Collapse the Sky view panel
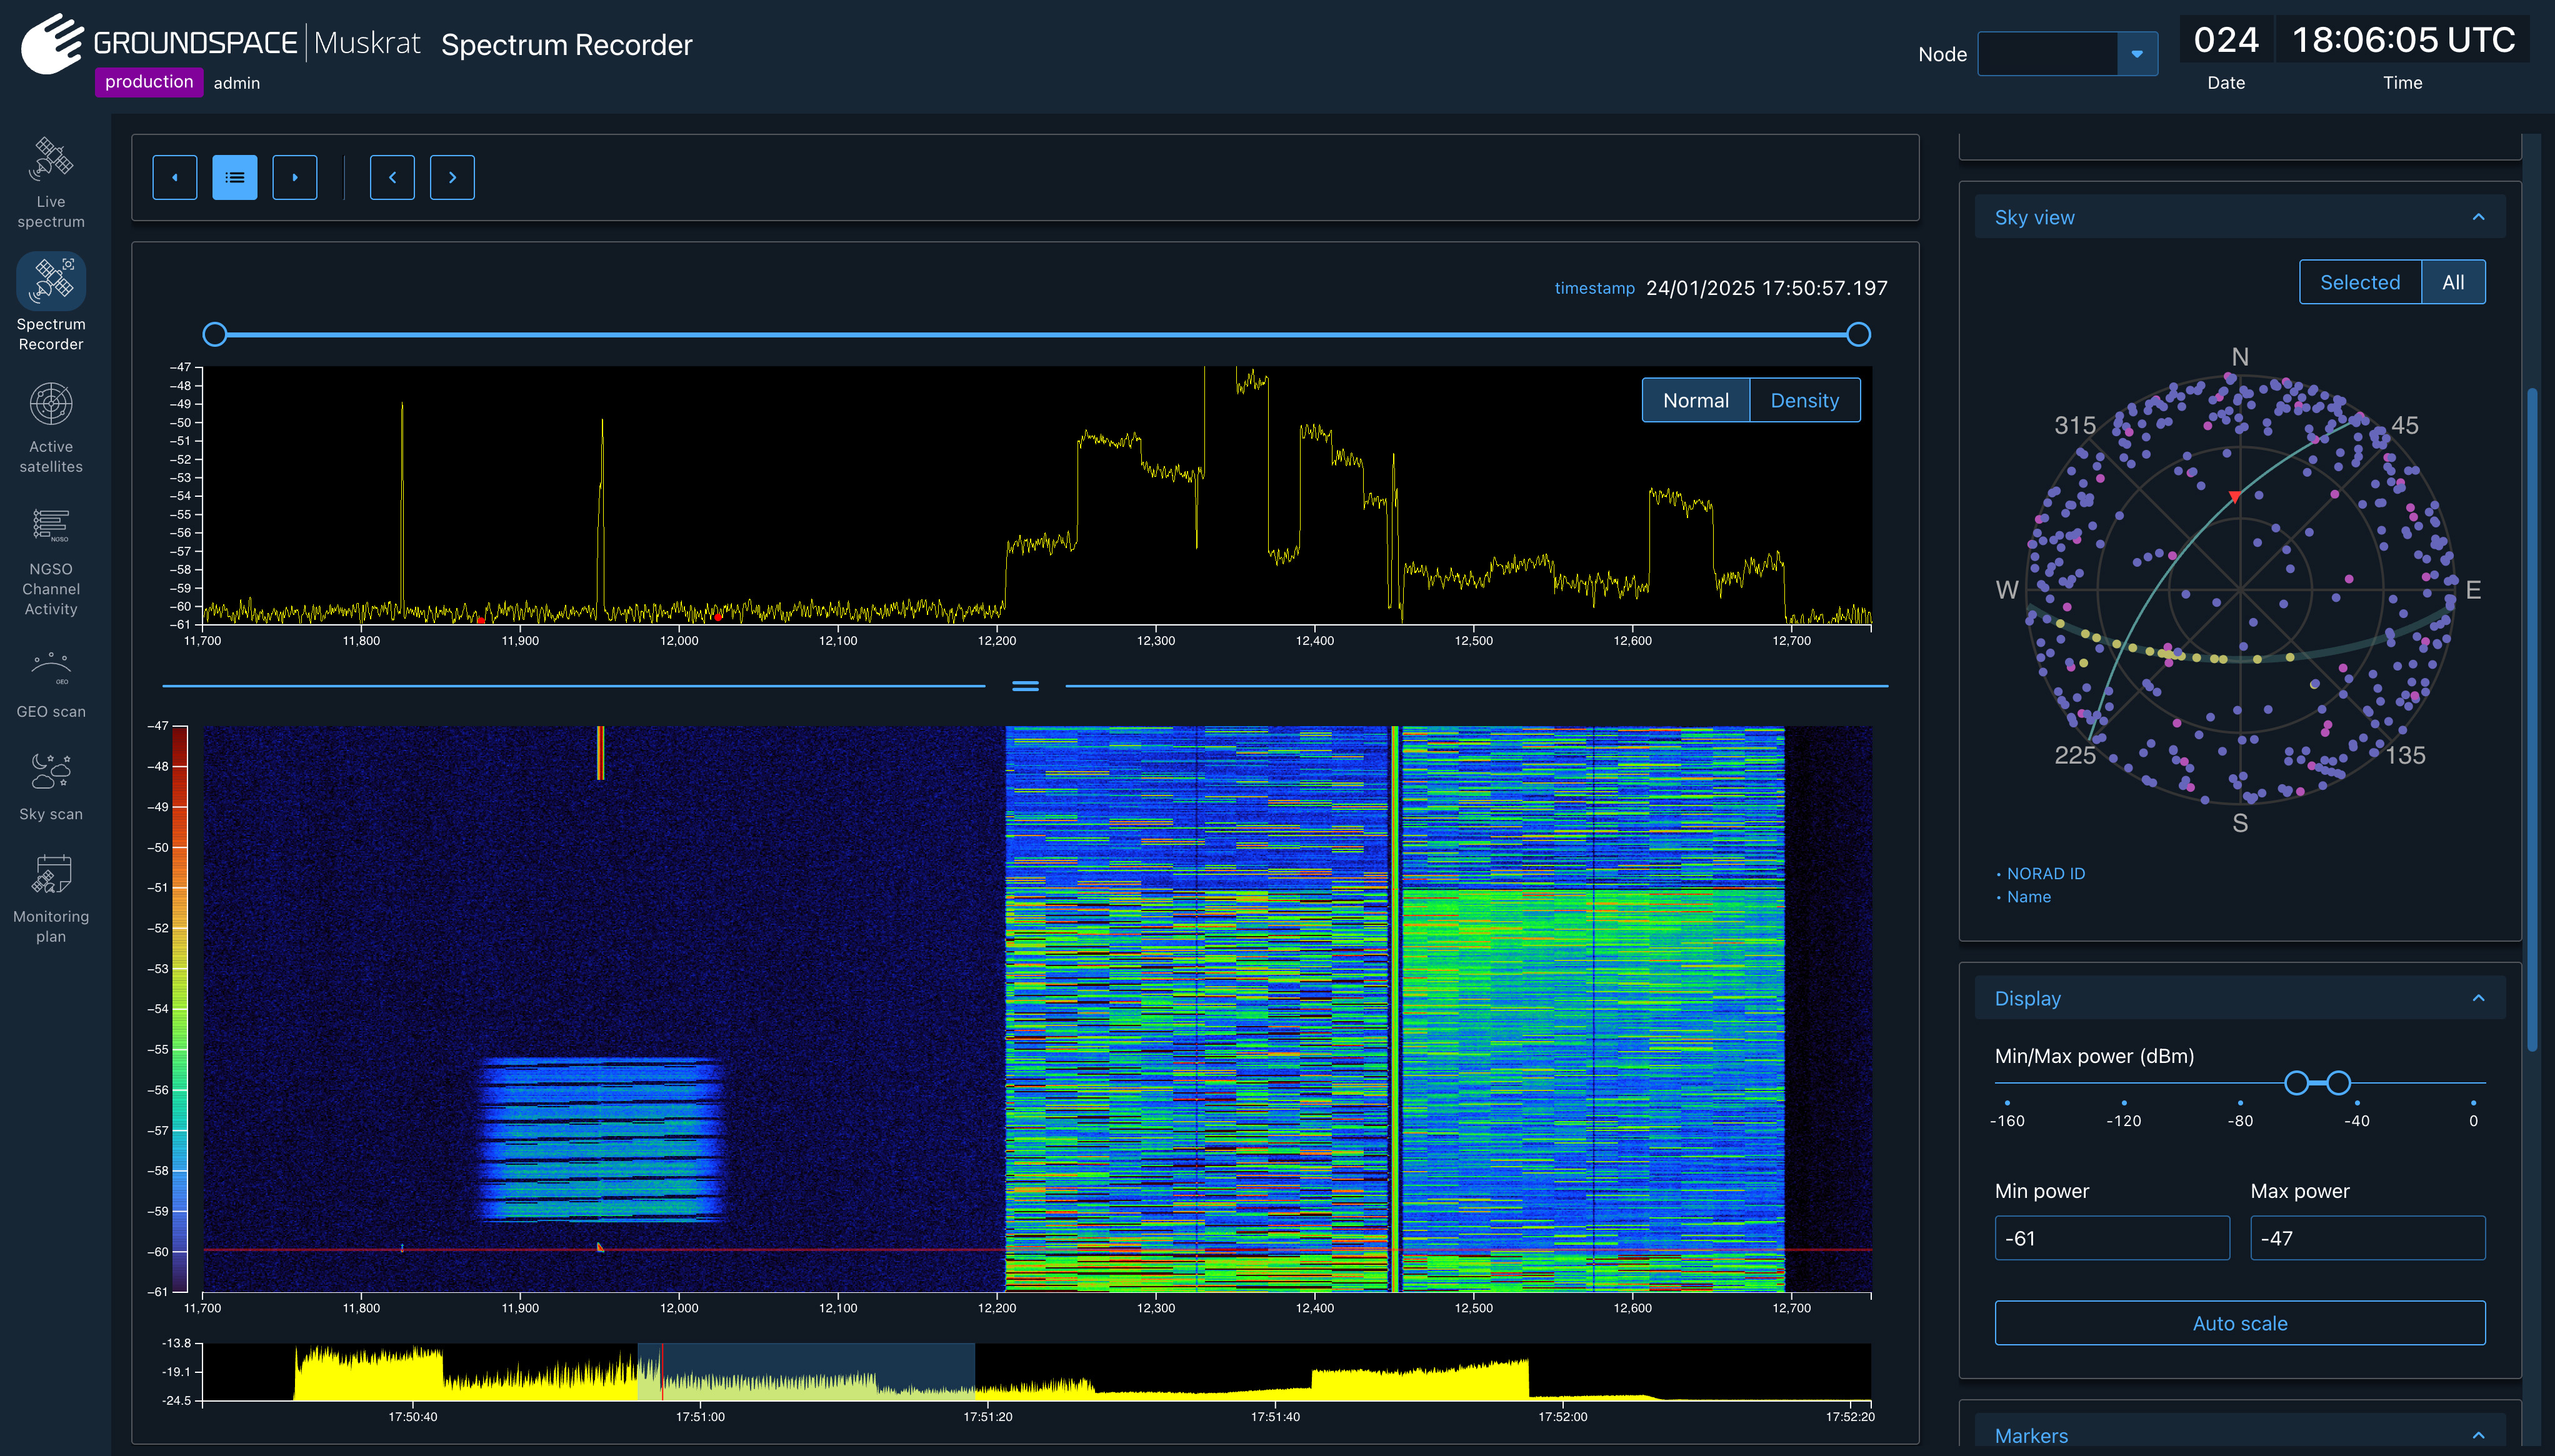2555x1456 pixels. tap(2478, 217)
